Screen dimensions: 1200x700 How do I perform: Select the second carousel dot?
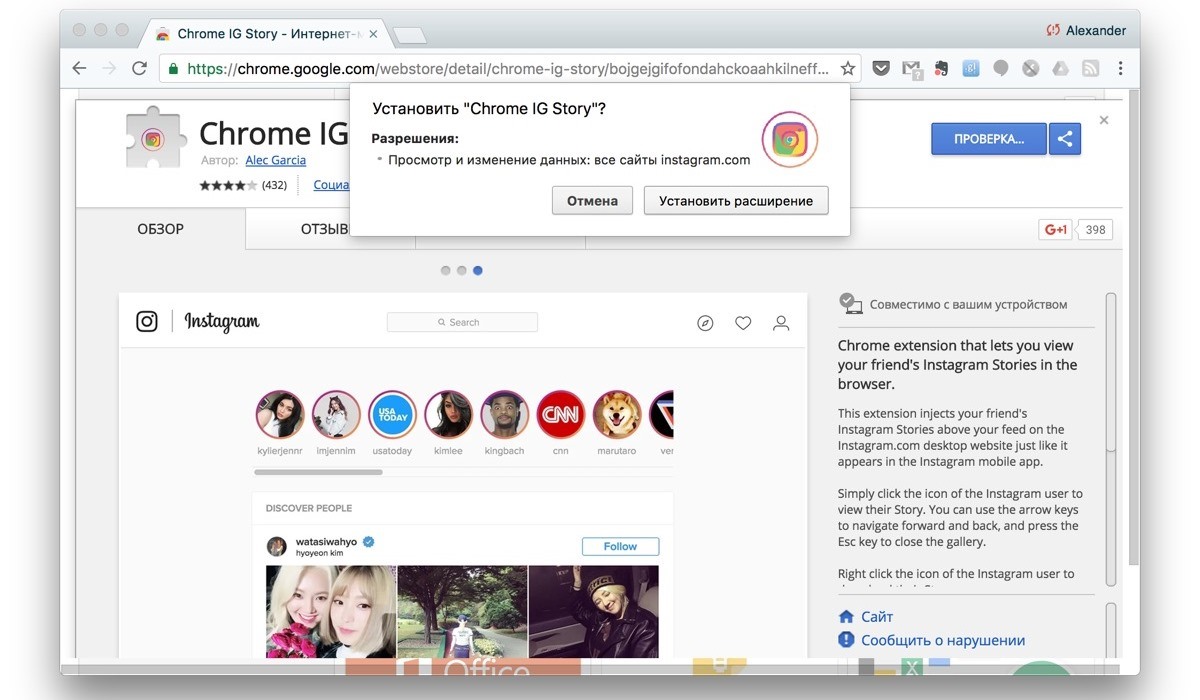click(x=461, y=270)
